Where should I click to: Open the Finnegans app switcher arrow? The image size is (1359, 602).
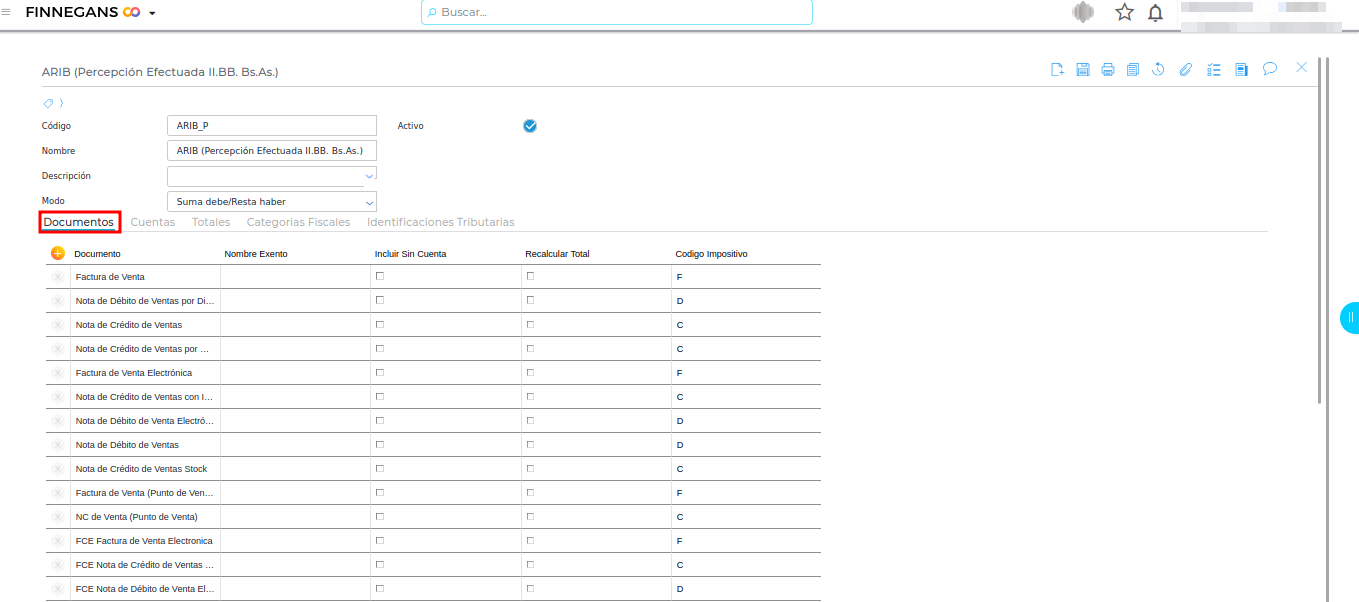[152, 13]
